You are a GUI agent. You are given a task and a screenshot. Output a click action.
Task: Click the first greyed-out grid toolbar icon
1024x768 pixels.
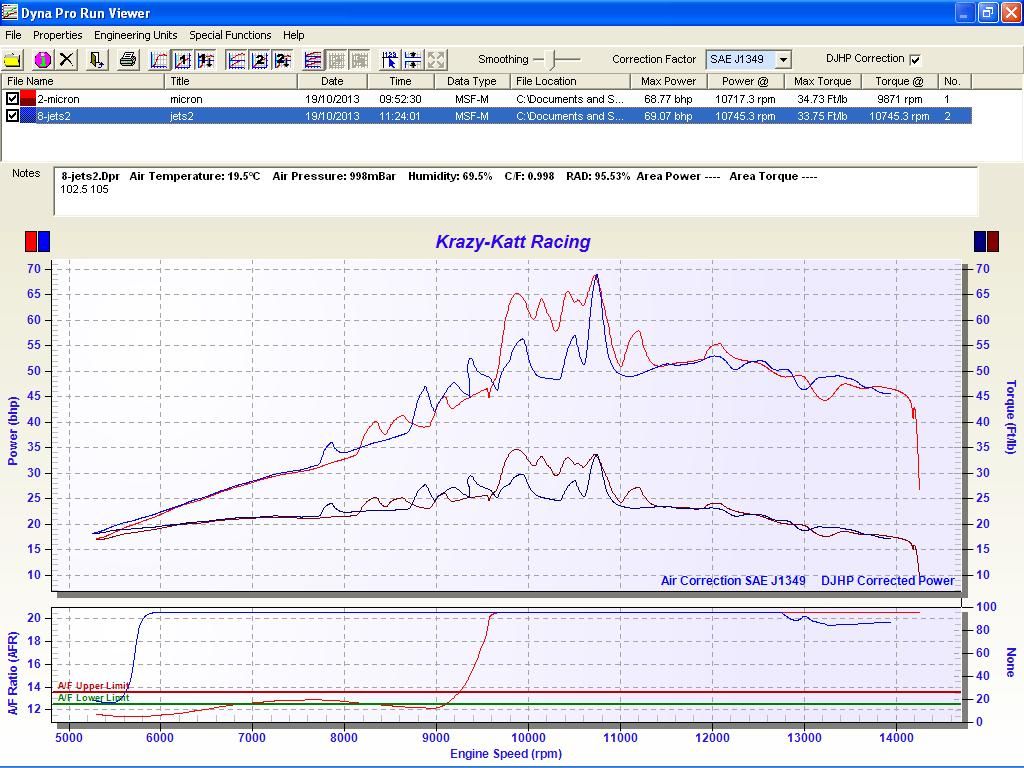[x=336, y=60]
